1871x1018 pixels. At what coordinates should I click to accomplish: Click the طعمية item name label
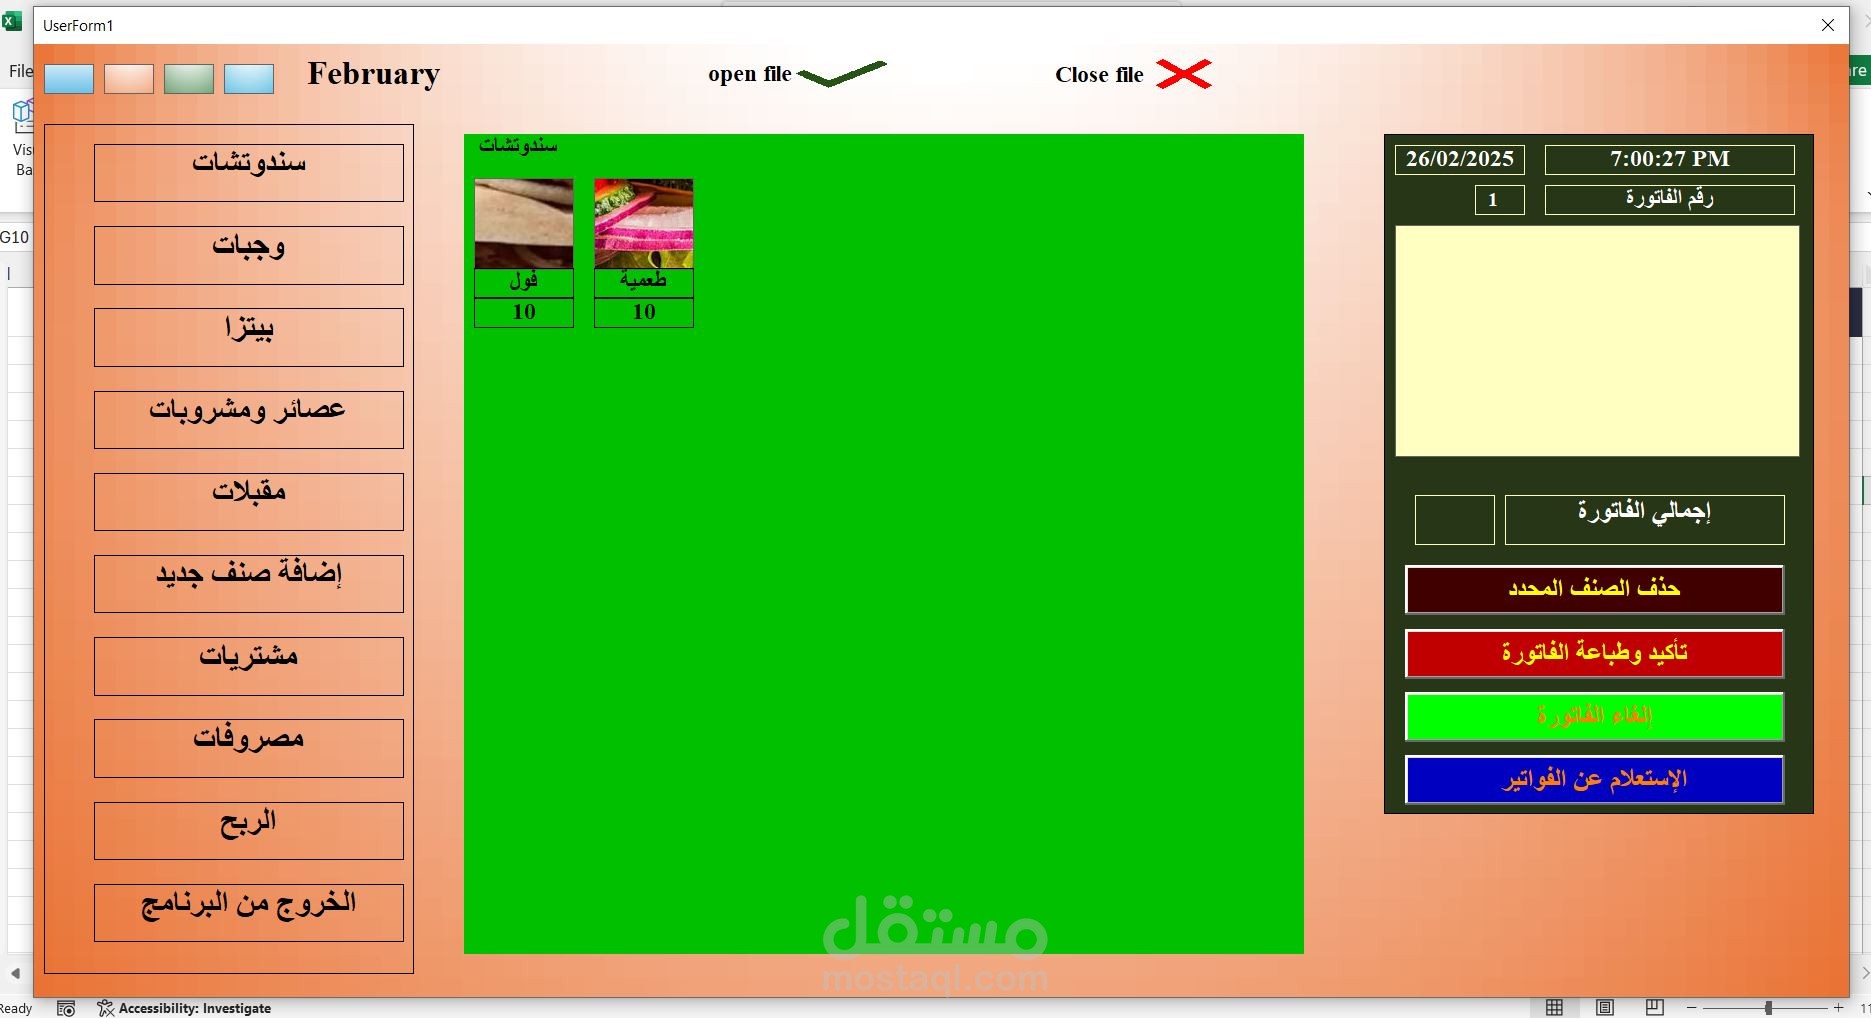tap(644, 282)
